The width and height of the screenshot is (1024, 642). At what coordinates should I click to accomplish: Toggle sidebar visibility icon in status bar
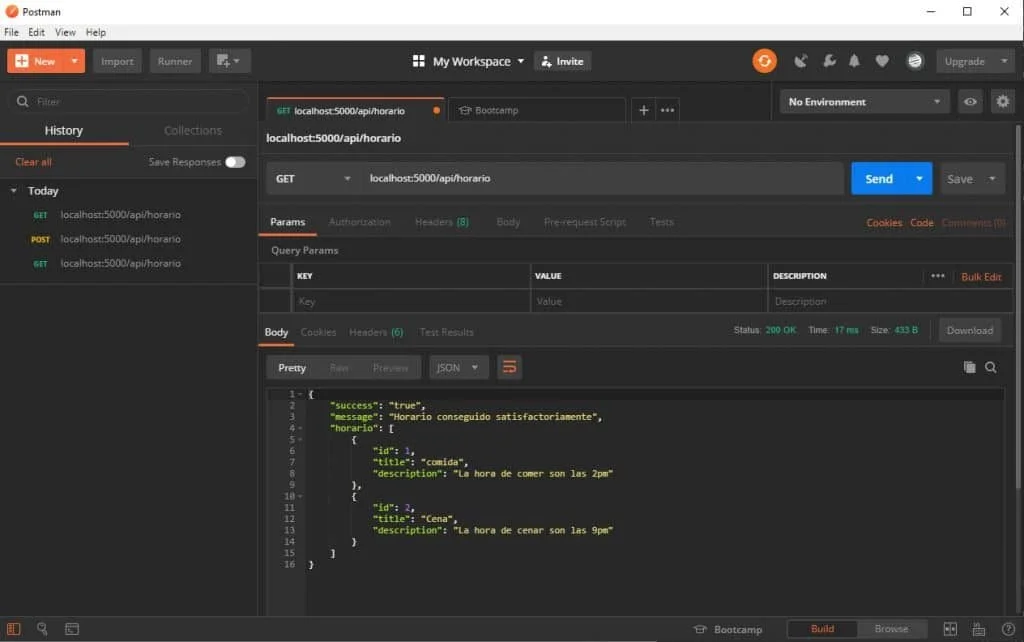click(14, 629)
